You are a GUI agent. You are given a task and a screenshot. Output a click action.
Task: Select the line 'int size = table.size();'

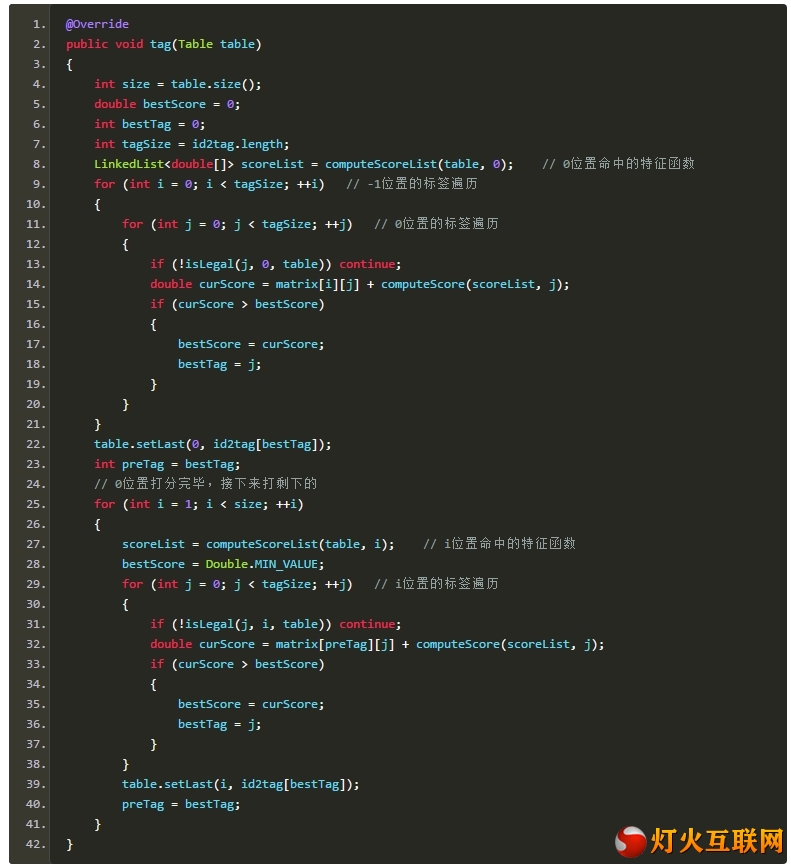(x=177, y=84)
